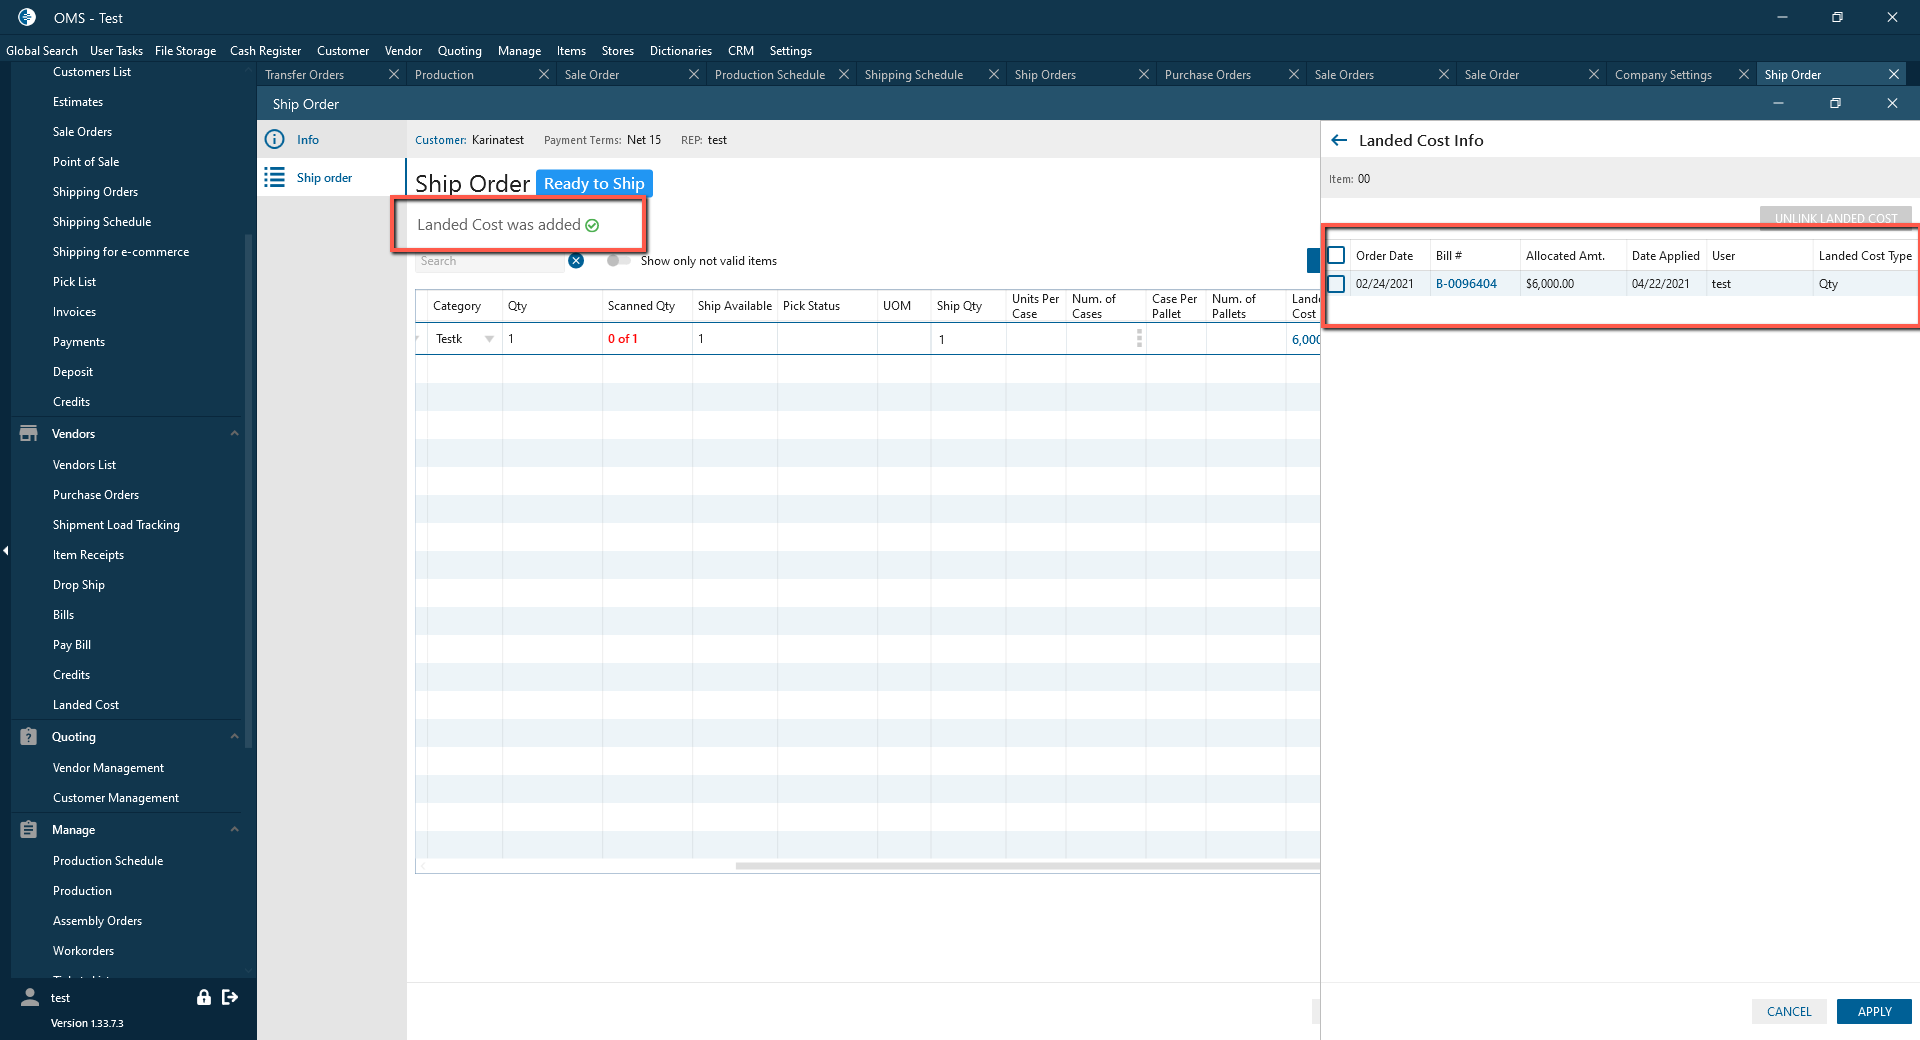Click into the Search input field
Viewport: 1920px width, 1040px height.
click(x=490, y=261)
